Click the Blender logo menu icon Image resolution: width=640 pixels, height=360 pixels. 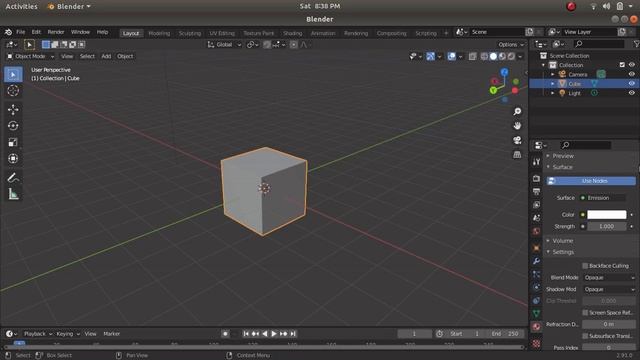pos(8,32)
